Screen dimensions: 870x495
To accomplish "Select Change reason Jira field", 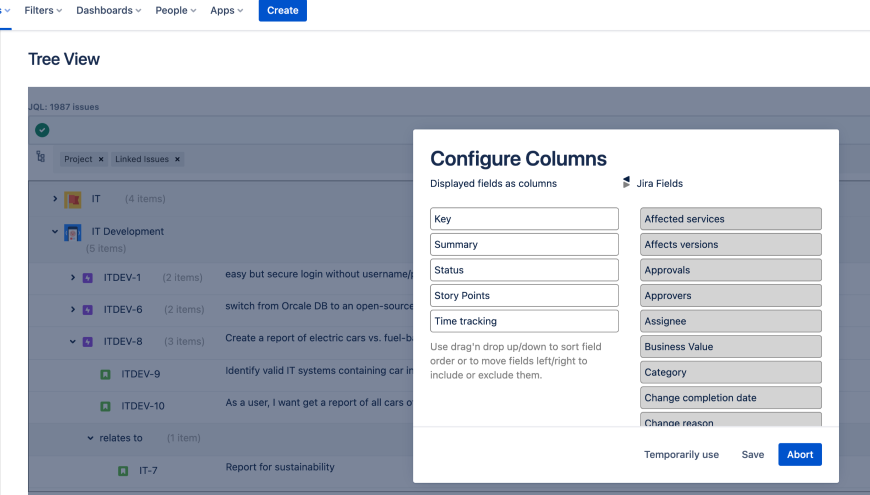I will [x=731, y=420].
